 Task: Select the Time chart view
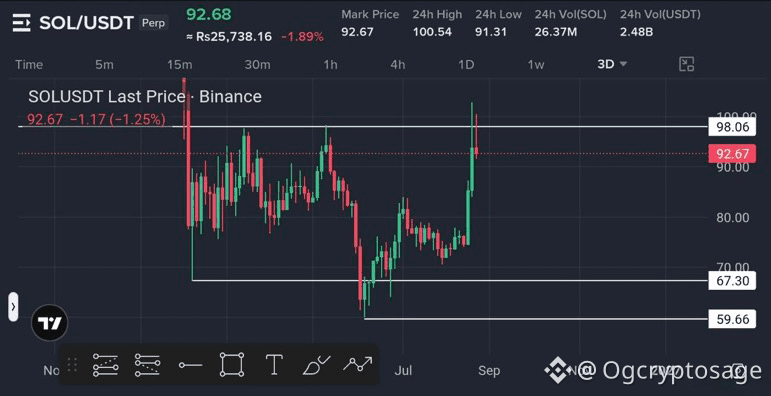coord(29,64)
